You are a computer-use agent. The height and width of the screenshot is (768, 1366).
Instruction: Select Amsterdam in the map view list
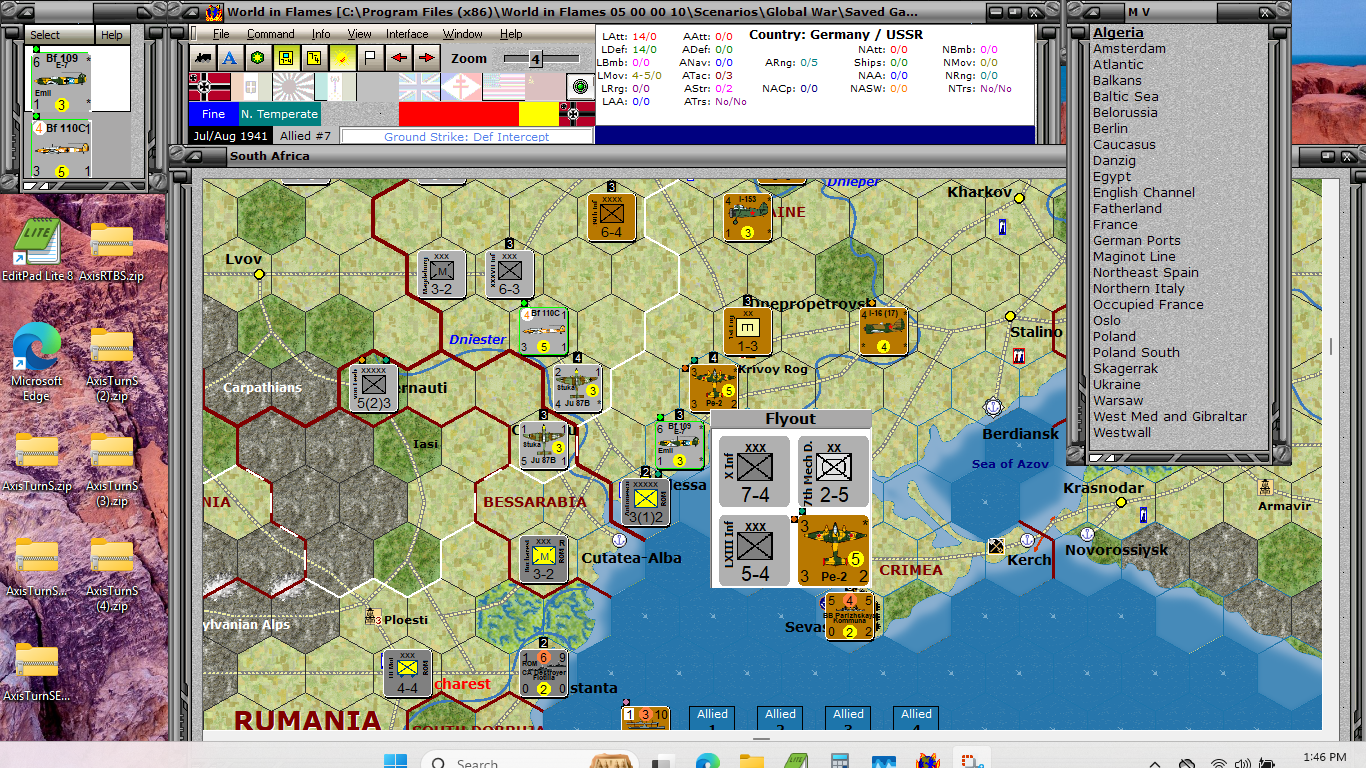(x=1129, y=48)
